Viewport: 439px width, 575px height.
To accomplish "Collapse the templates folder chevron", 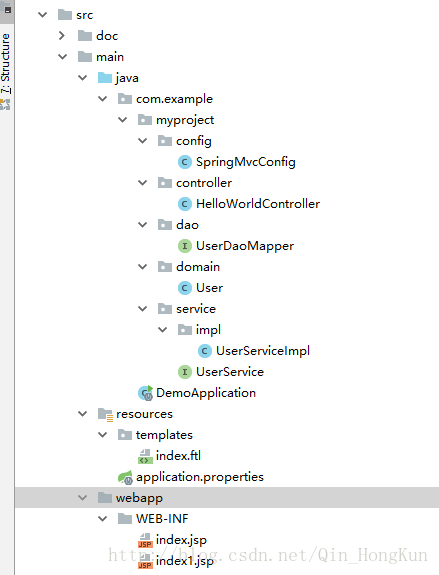I will pos(103,435).
